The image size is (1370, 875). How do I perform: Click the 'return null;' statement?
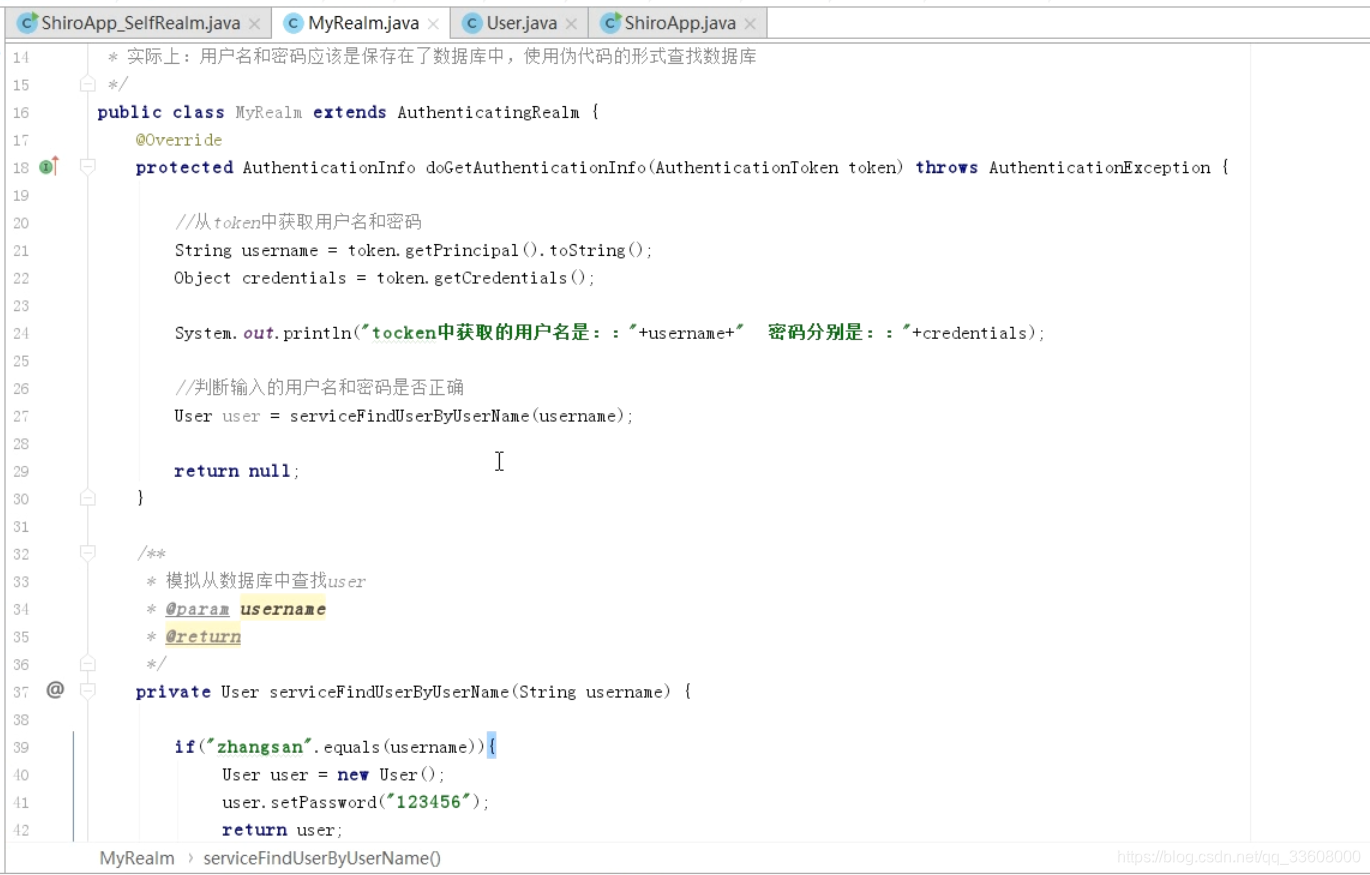pyautogui.click(x=237, y=471)
